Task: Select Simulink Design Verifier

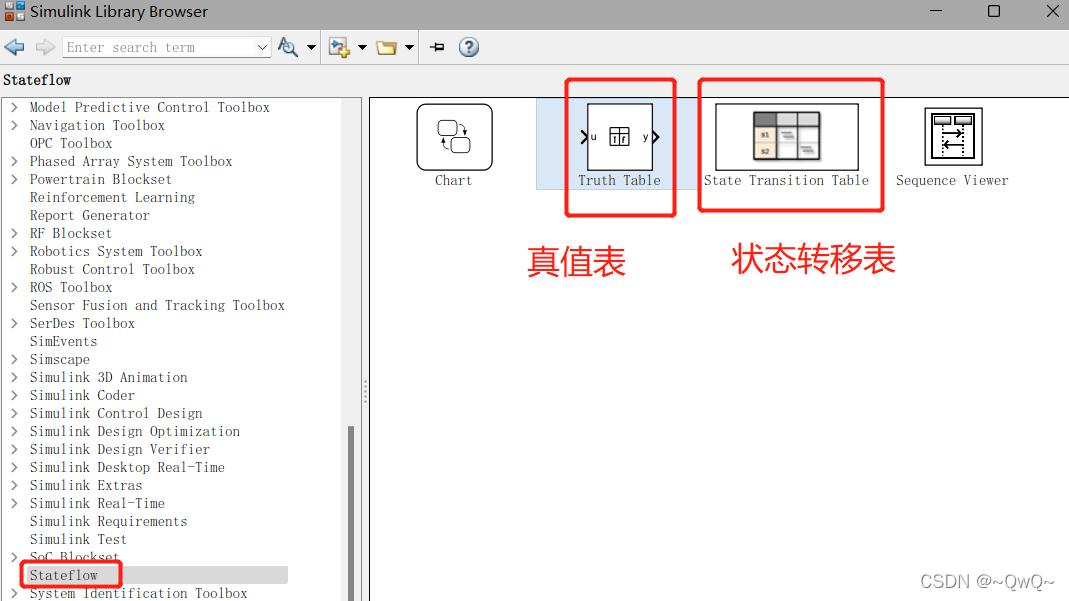Action: point(120,450)
